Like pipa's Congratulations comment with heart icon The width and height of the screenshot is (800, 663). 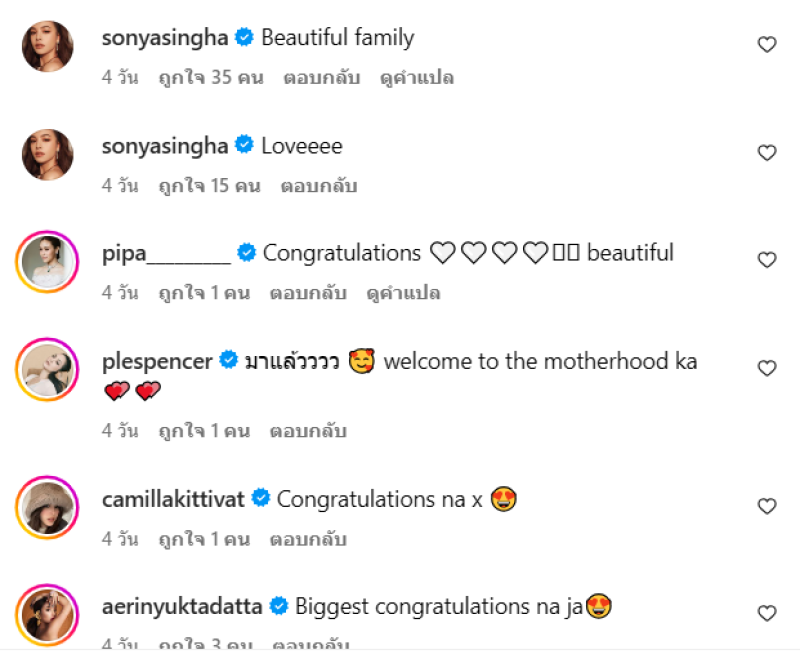tap(767, 260)
